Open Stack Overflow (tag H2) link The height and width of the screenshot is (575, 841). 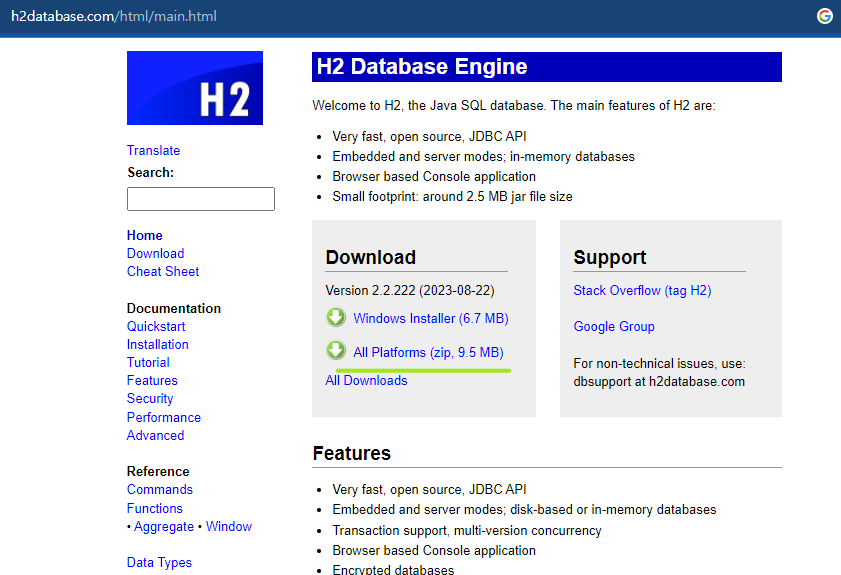(643, 291)
